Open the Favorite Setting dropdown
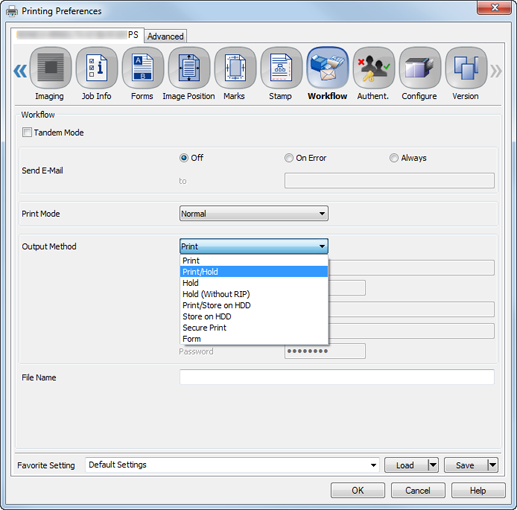The image size is (517, 510). click(x=232, y=465)
